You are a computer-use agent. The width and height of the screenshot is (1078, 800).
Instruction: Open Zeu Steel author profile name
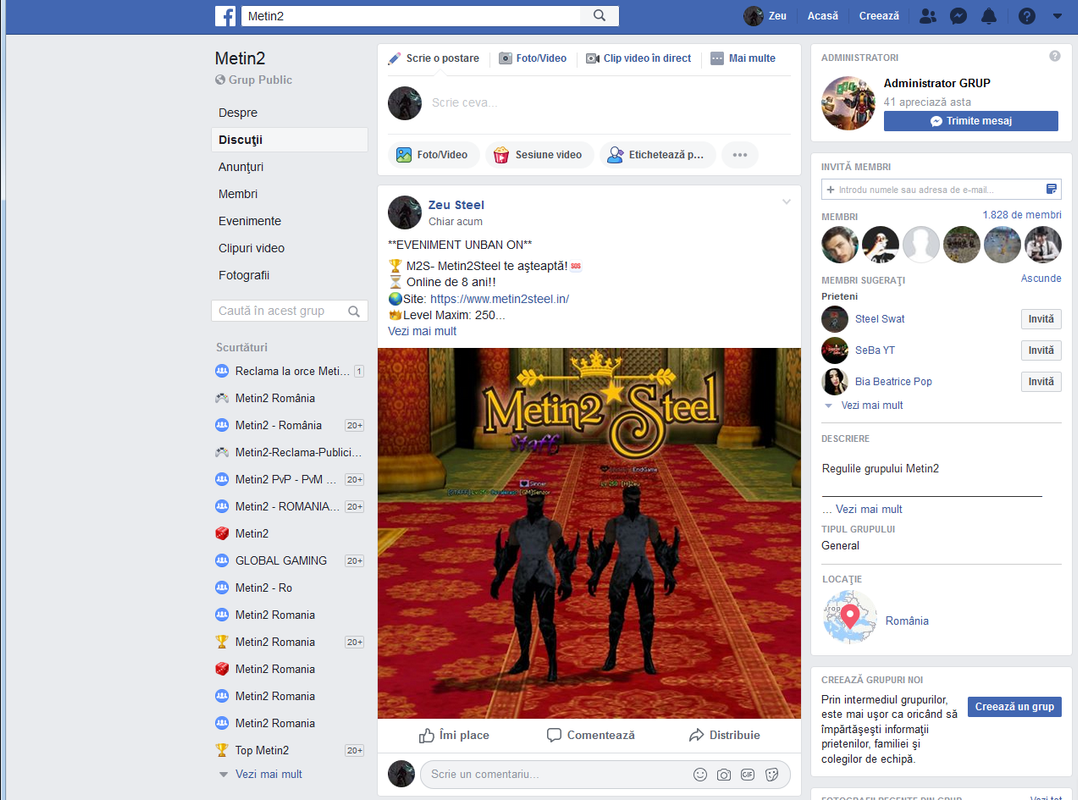click(456, 205)
